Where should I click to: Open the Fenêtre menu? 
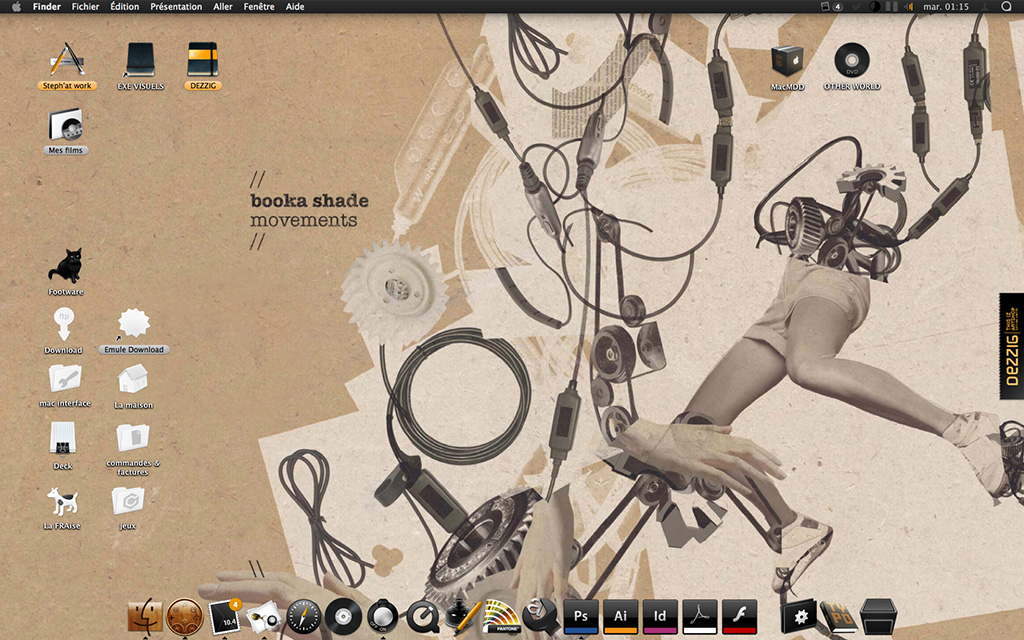tap(259, 7)
